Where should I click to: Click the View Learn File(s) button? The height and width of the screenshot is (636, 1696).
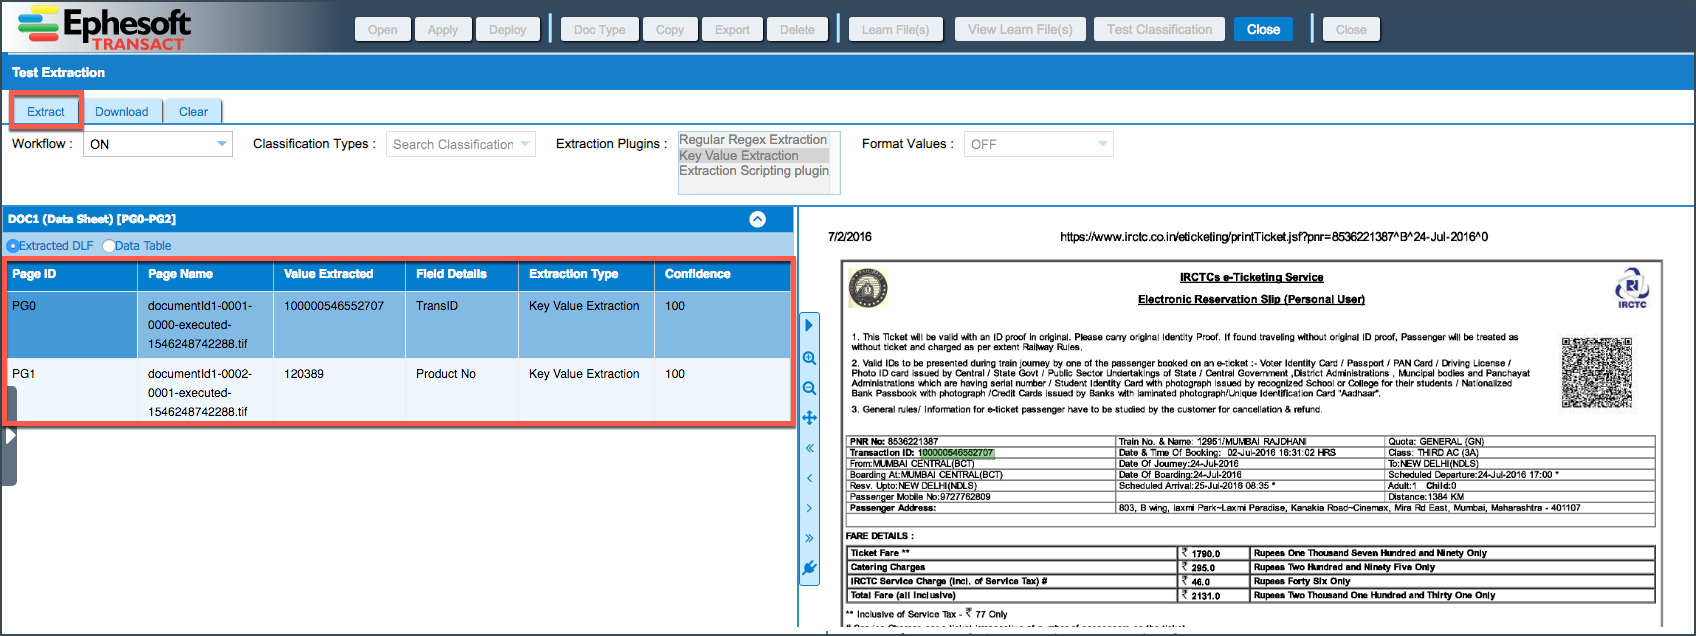[x=1020, y=29]
